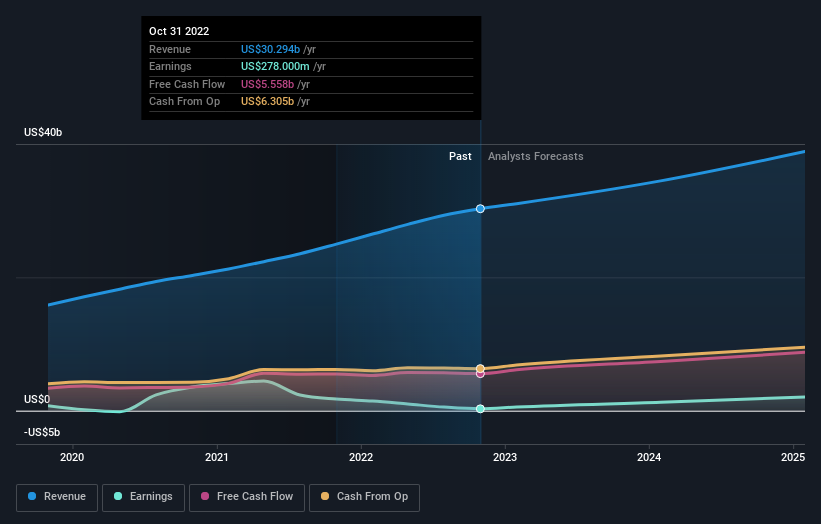Click the US$278.000m earnings value
Viewport: 821px width, 524px height.
coord(275,66)
